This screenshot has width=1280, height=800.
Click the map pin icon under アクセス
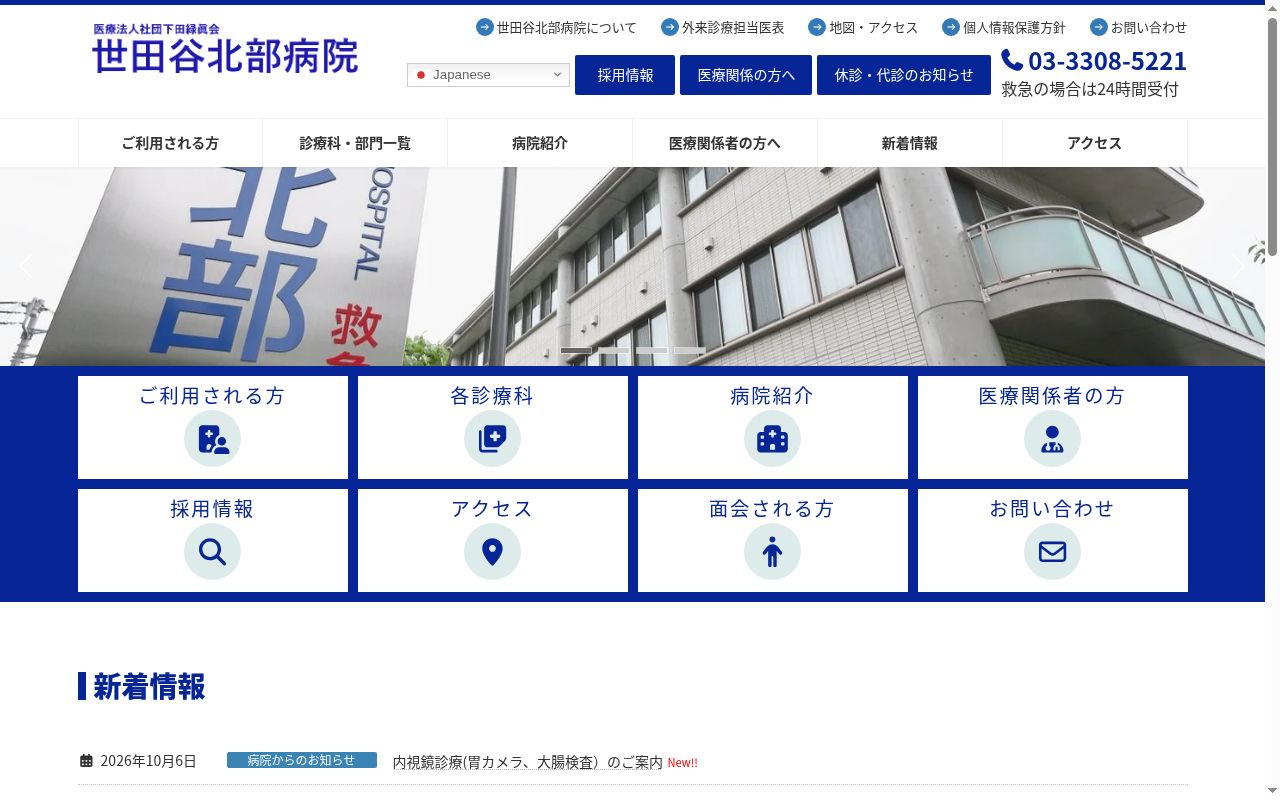[493, 552]
